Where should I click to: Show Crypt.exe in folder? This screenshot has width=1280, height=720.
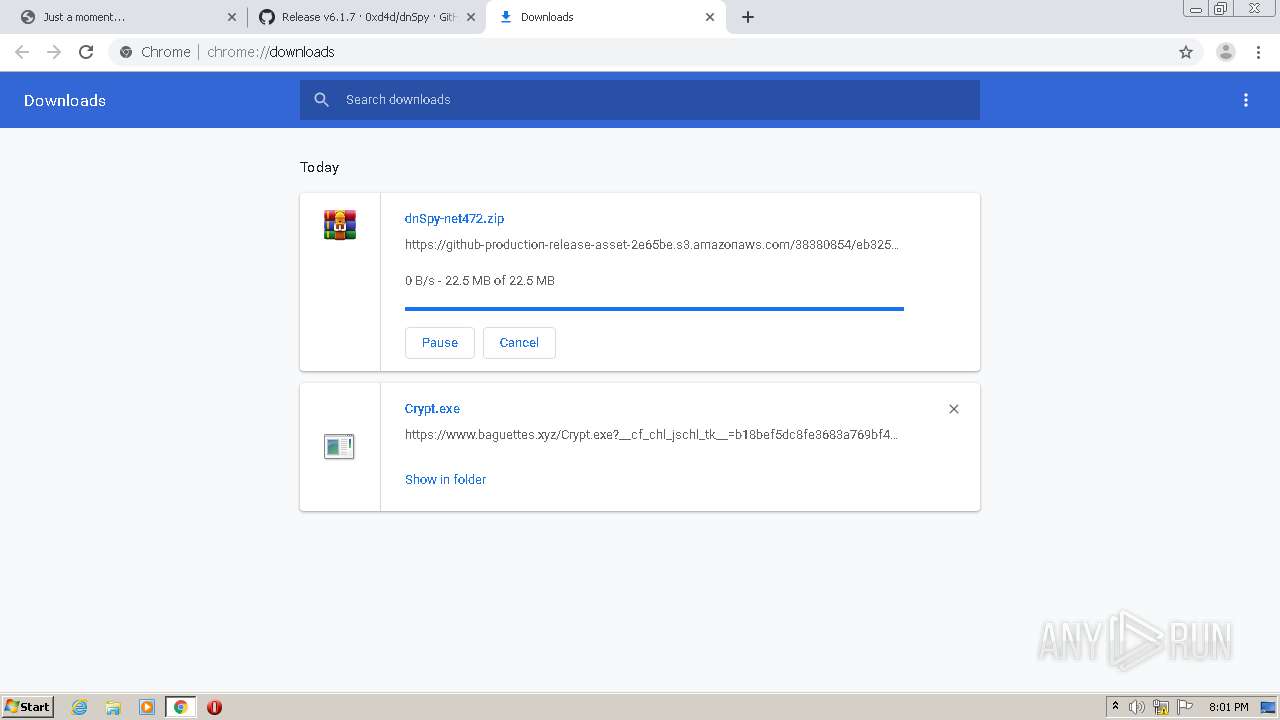point(445,480)
